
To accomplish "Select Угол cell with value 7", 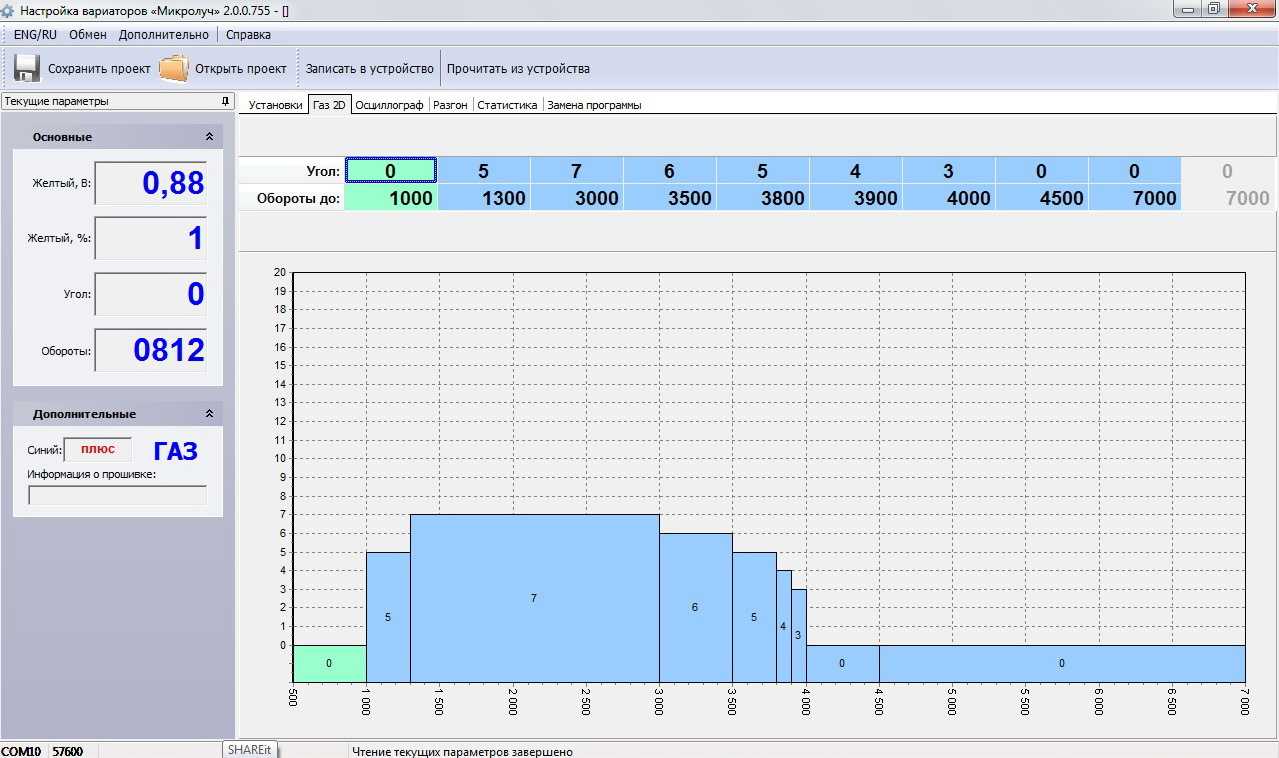I will coord(577,171).
